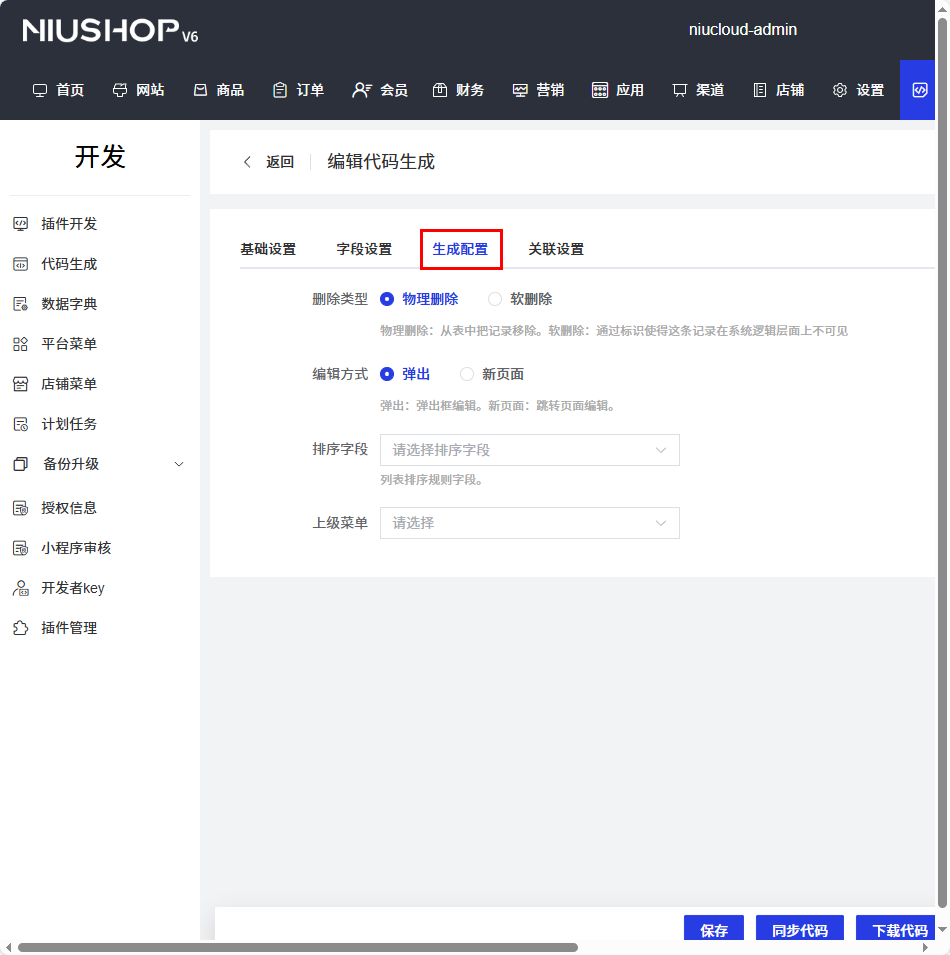
Task: Click the 返回 back link
Action: pos(270,162)
